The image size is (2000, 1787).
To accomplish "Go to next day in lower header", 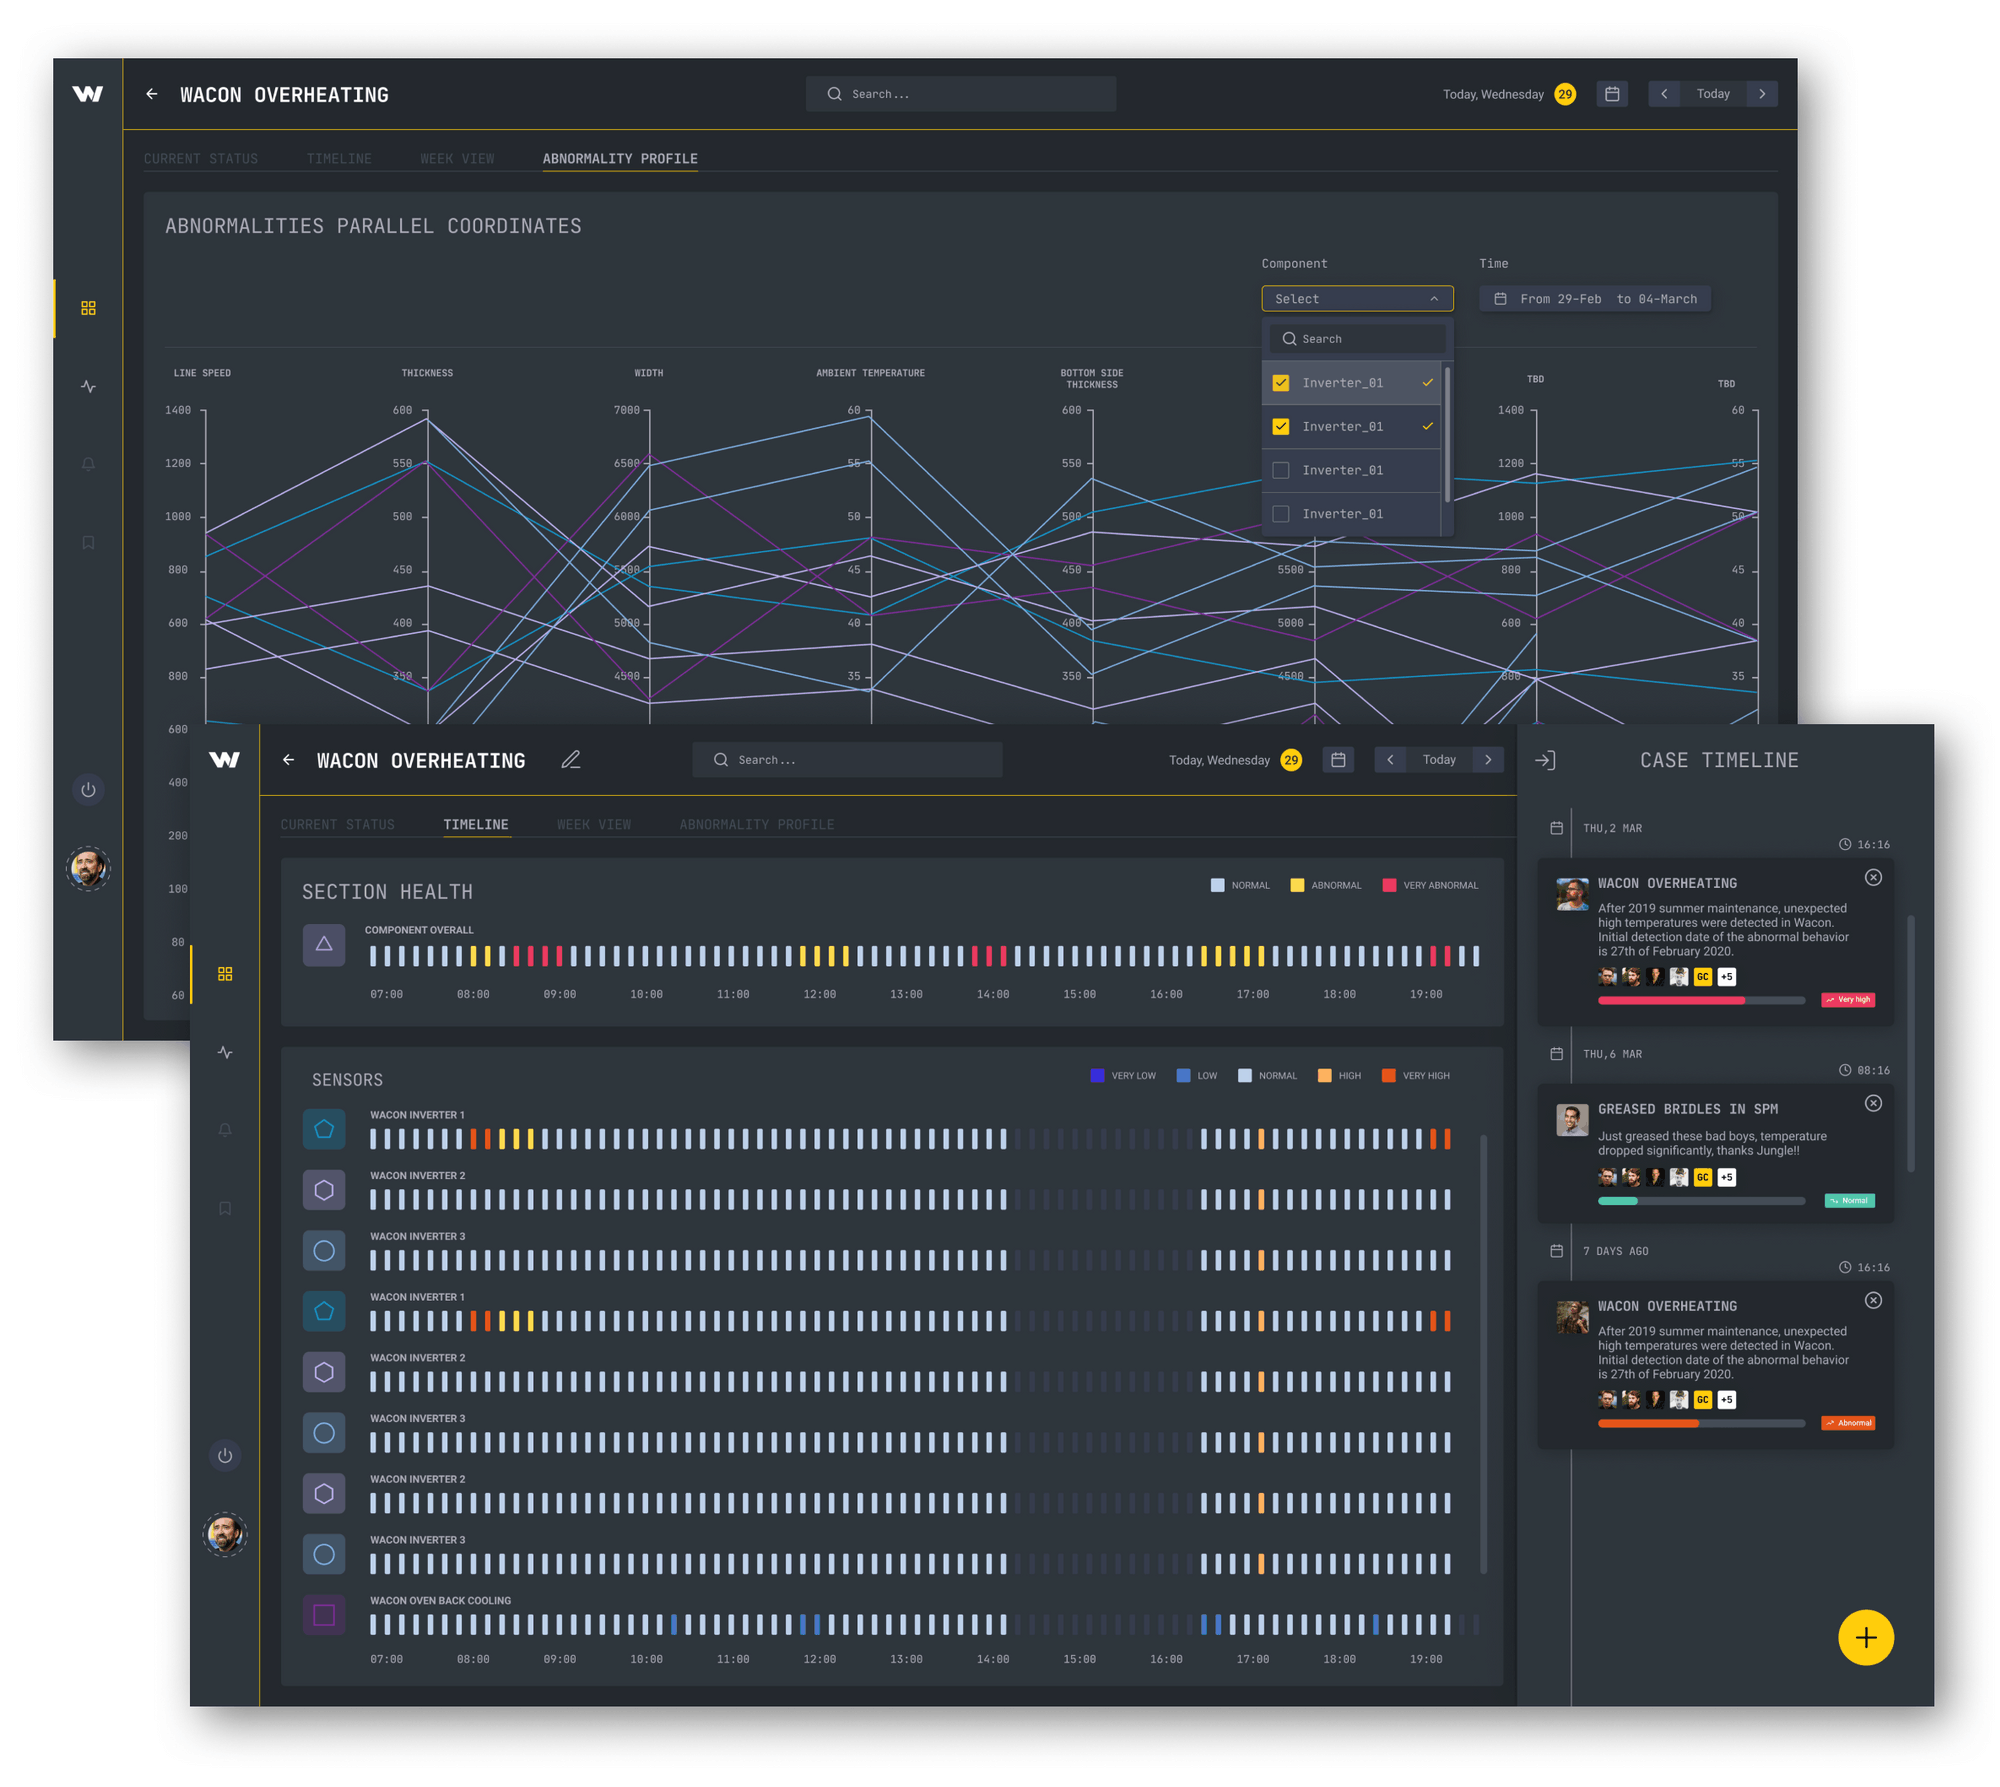I will (x=1488, y=760).
